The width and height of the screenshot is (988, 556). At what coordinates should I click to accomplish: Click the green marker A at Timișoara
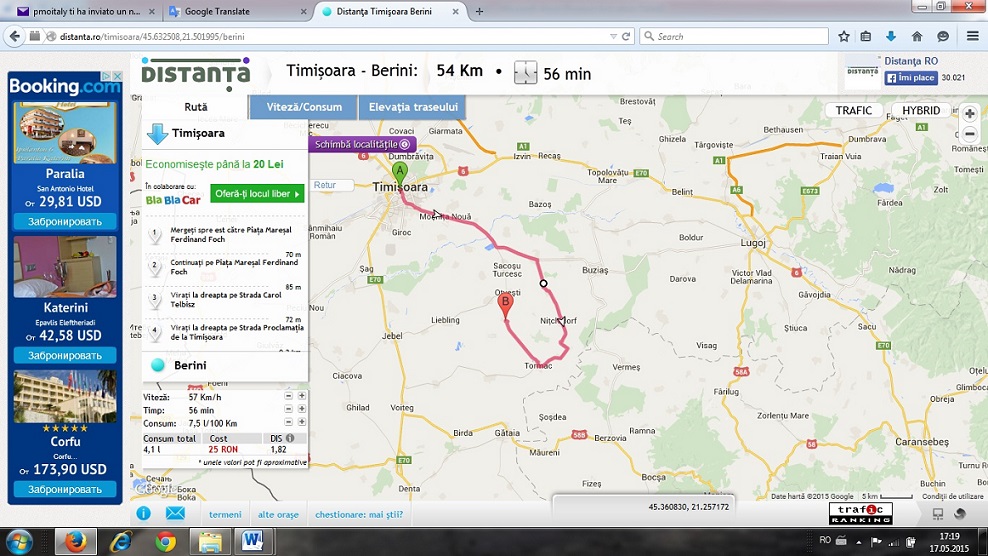399,172
